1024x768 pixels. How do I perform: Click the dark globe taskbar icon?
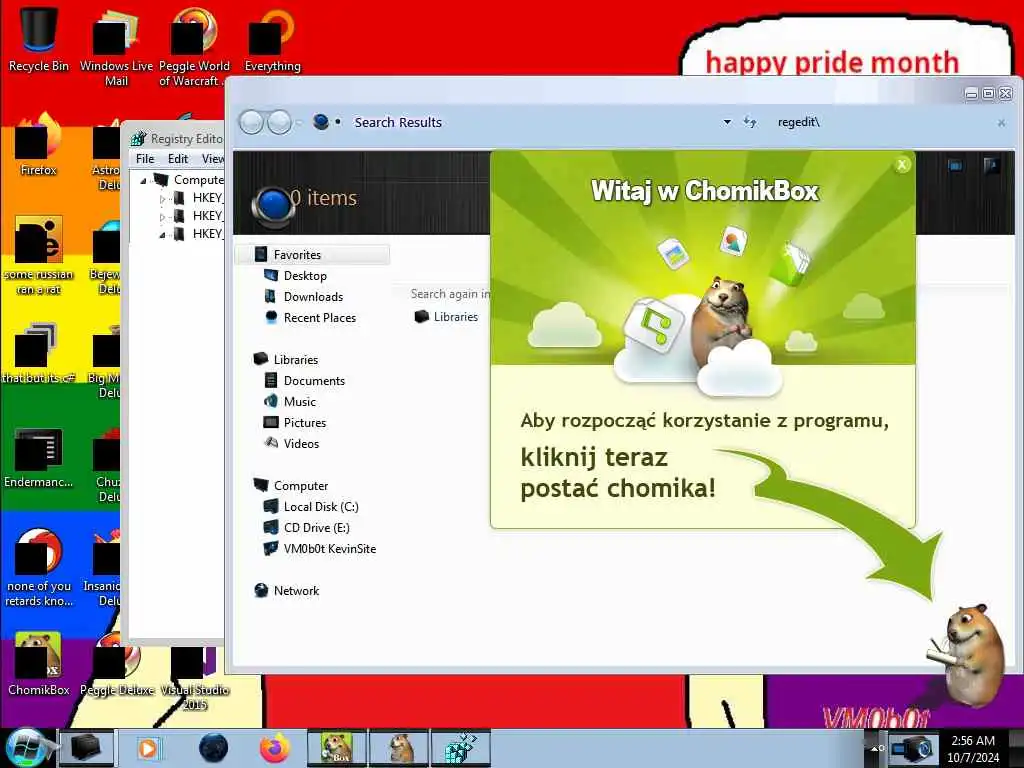click(214, 748)
